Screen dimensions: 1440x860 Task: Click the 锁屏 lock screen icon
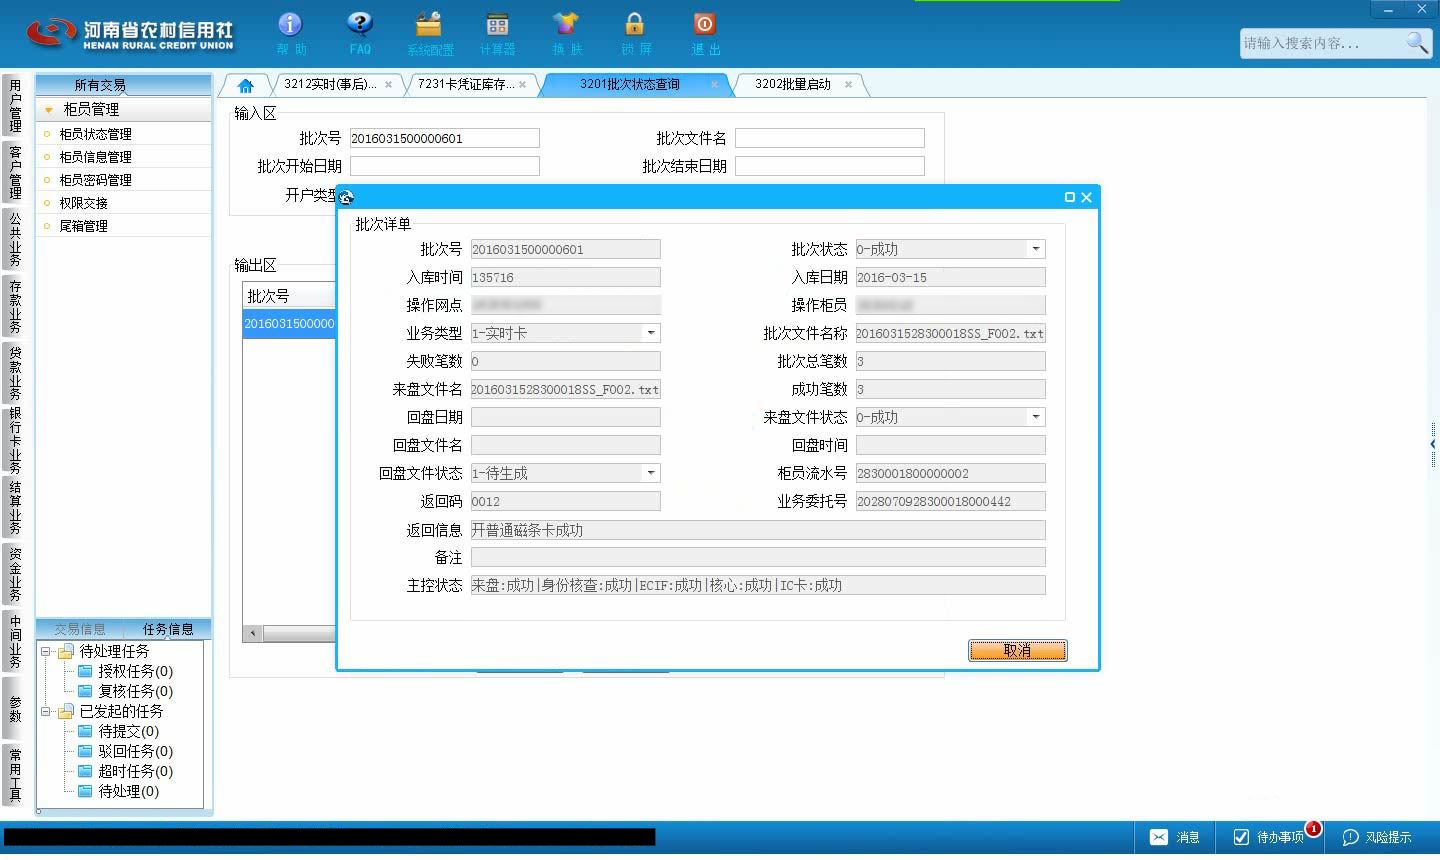coord(635,33)
